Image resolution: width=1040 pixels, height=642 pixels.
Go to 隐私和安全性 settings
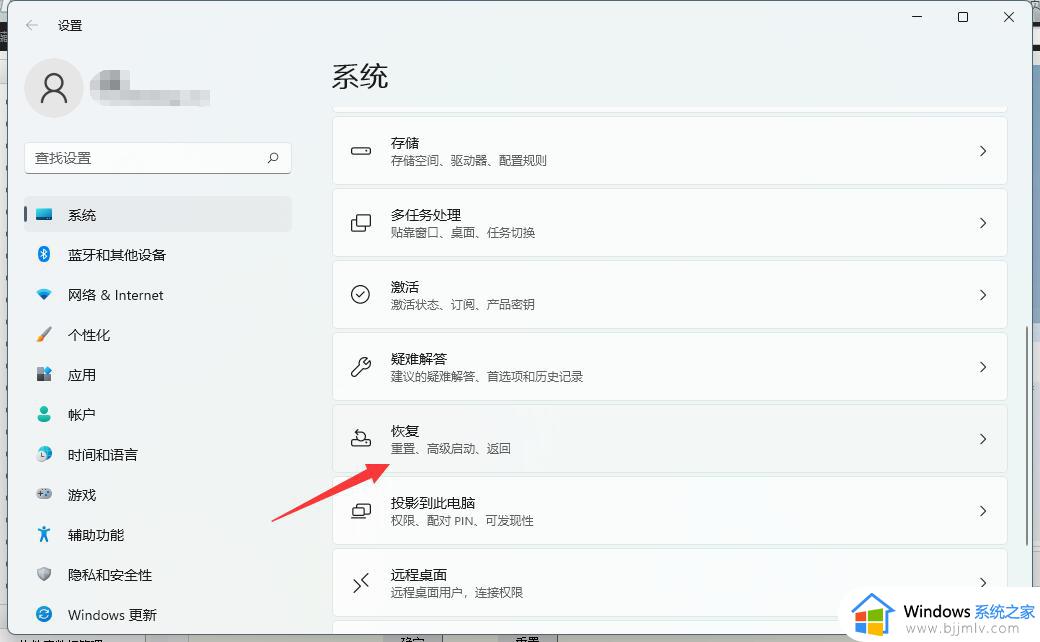(110, 575)
